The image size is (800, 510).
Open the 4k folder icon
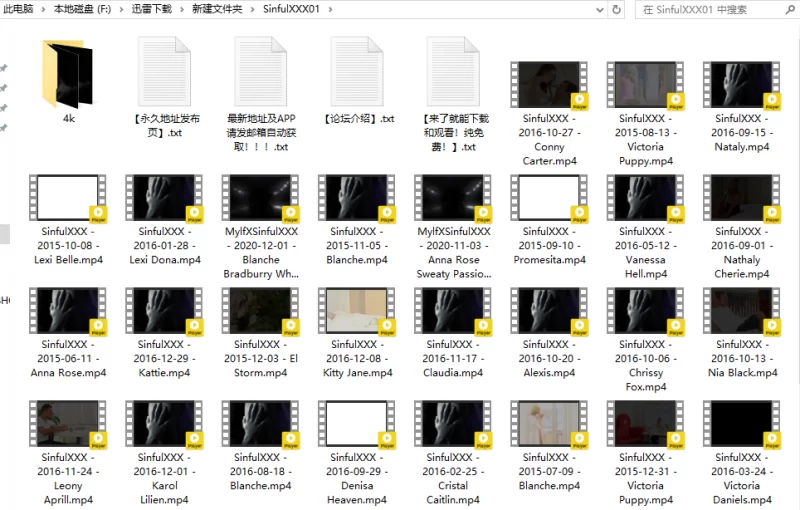tap(68, 74)
